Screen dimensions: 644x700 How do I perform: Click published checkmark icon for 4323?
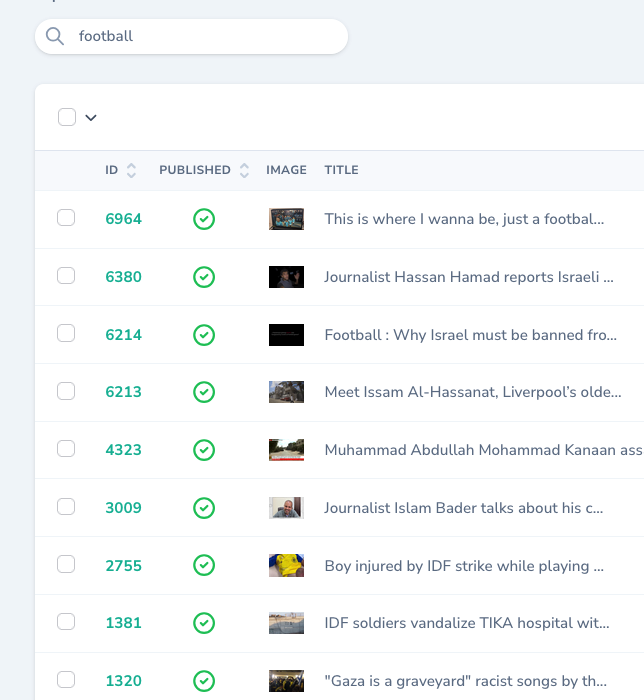(204, 450)
